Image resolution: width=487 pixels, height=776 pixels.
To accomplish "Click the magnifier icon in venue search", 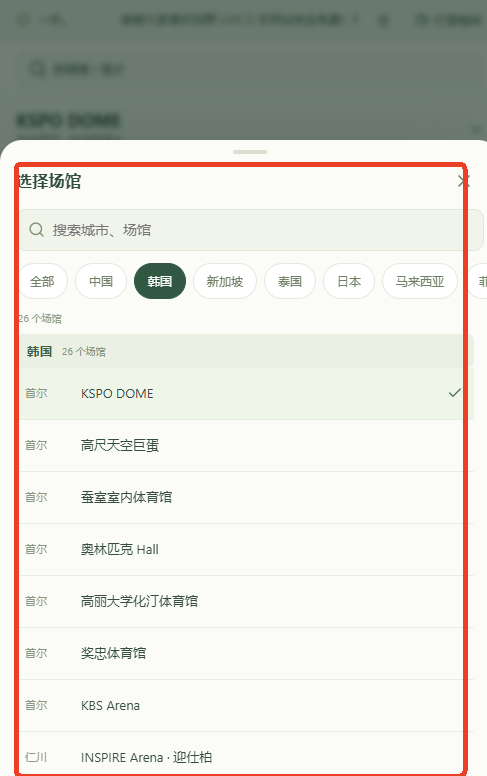I will [36, 230].
